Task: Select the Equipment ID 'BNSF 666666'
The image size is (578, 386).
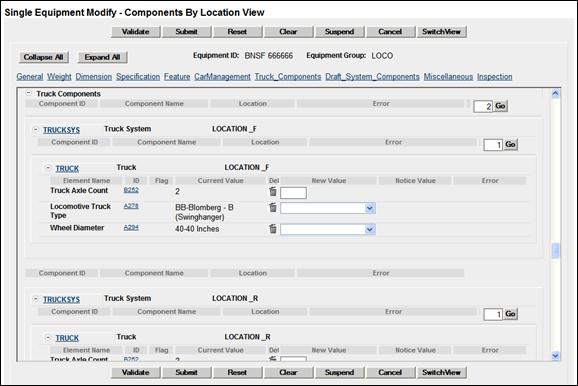Action: [269, 56]
